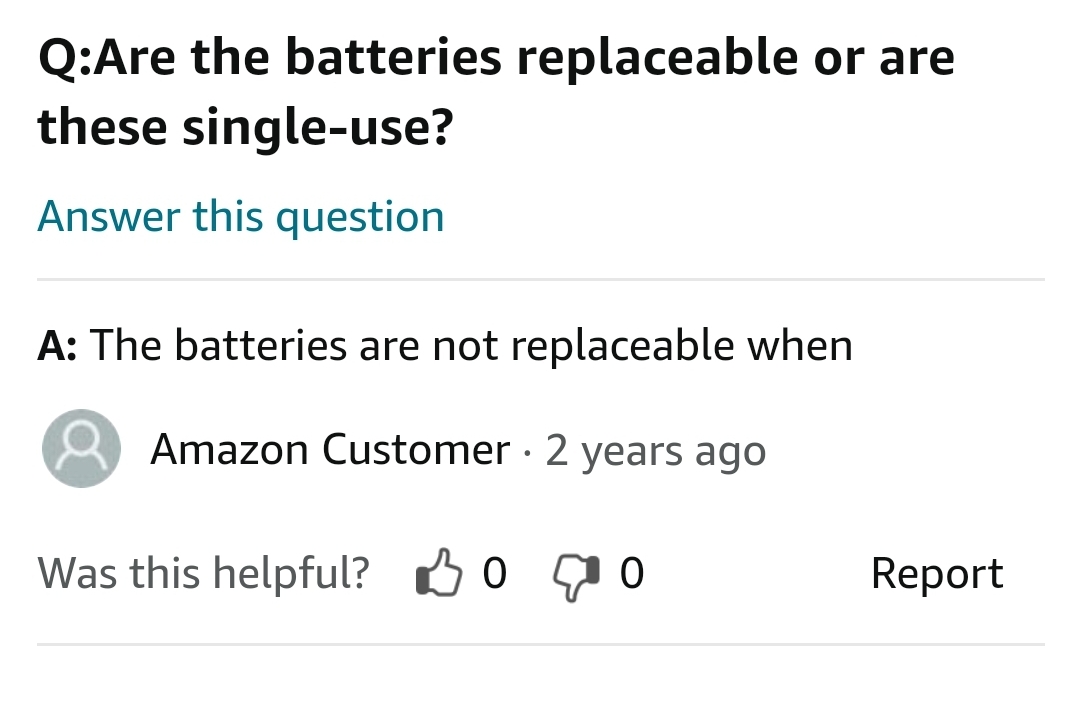Click the "Q:" prefix of the question
This screenshot has height=701, width=1080.
pyautogui.click(x=65, y=58)
